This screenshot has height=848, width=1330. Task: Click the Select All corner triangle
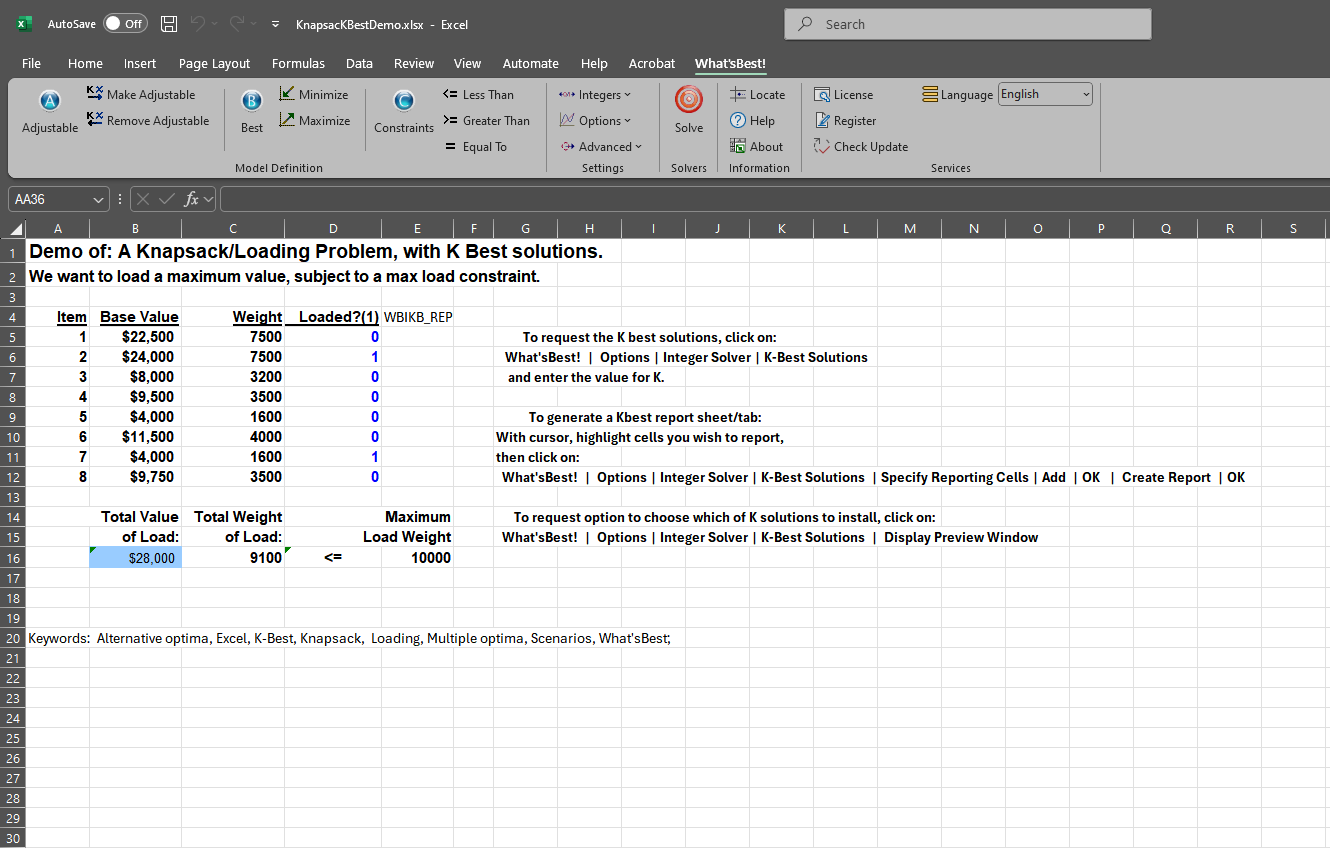[x=13, y=229]
